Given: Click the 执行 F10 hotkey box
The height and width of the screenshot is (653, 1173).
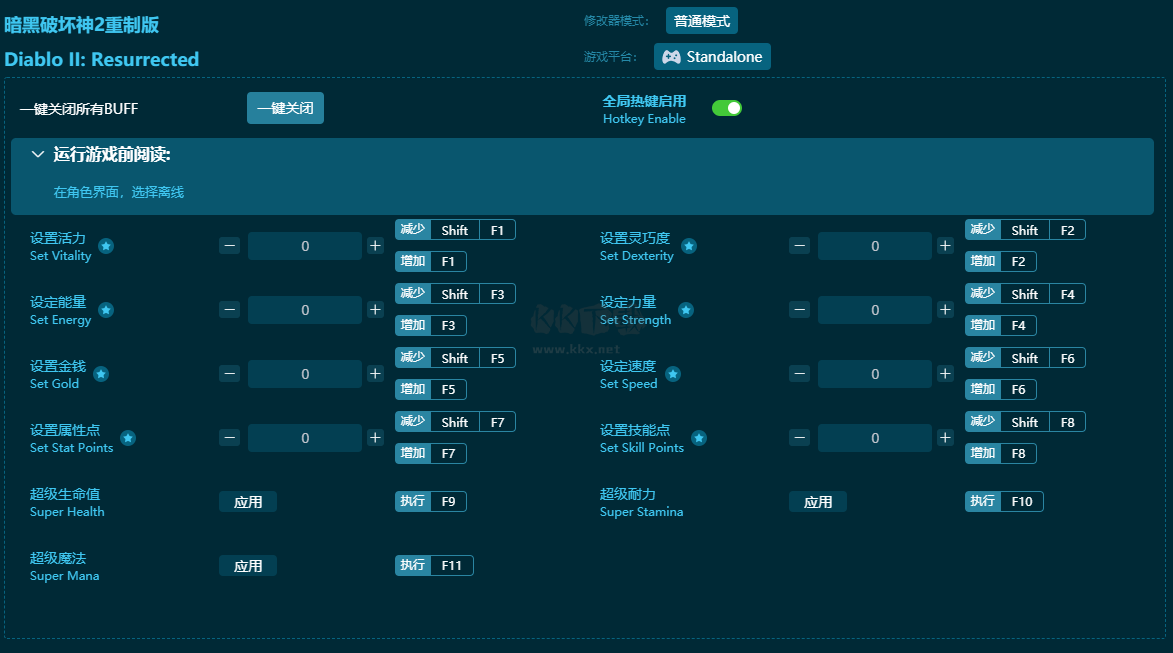Looking at the screenshot, I should [1004, 501].
